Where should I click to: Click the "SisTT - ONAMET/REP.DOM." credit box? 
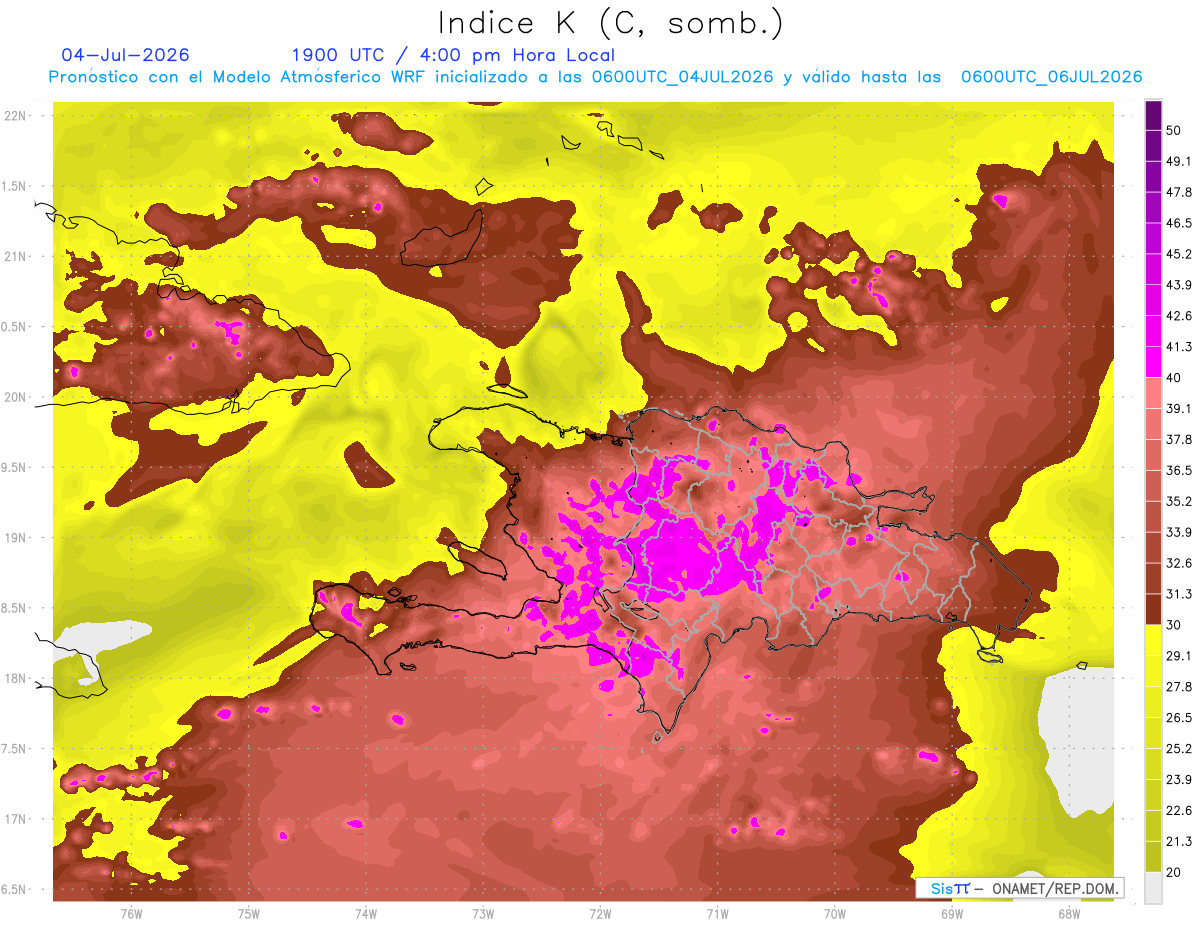click(x=1021, y=888)
